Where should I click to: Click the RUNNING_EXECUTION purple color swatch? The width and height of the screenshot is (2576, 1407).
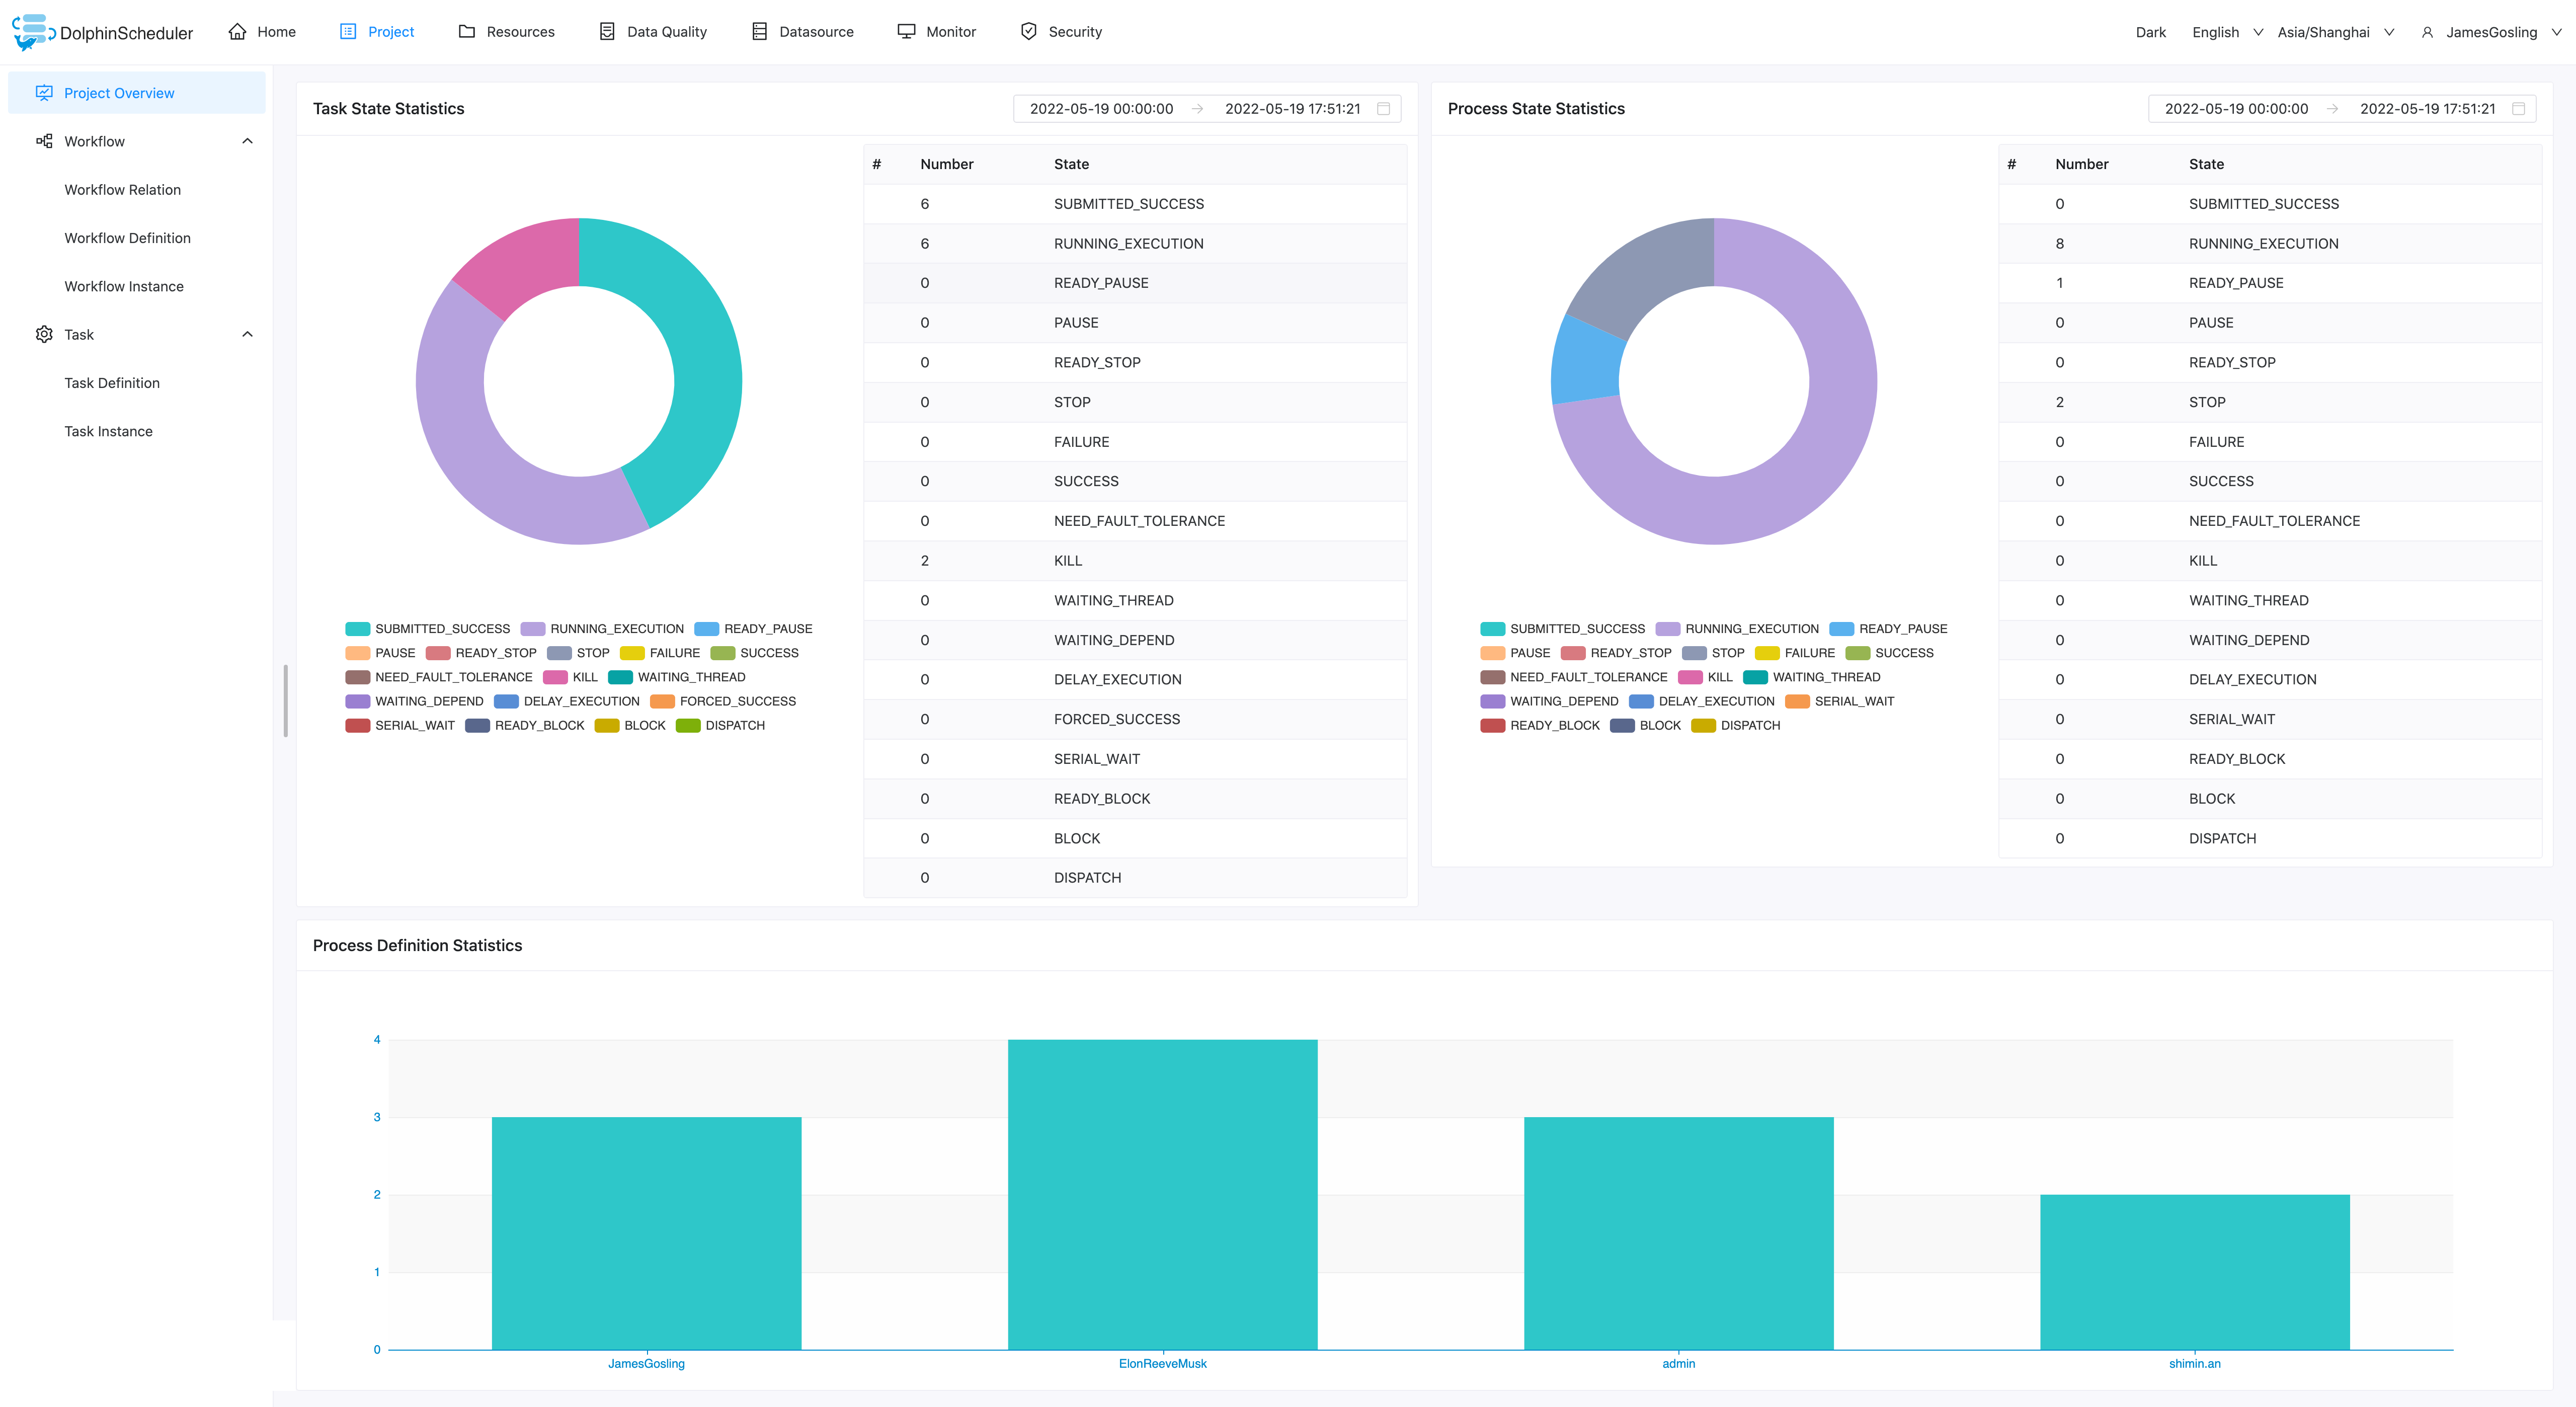click(532, 628)
